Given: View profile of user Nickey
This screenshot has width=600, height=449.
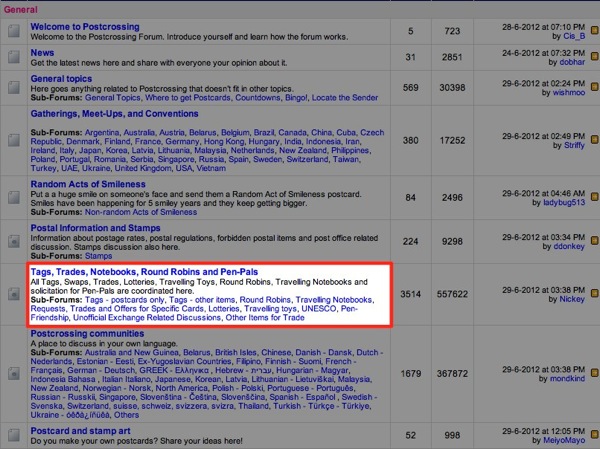Looking at the screenshot, I should (x=572, y=299).
